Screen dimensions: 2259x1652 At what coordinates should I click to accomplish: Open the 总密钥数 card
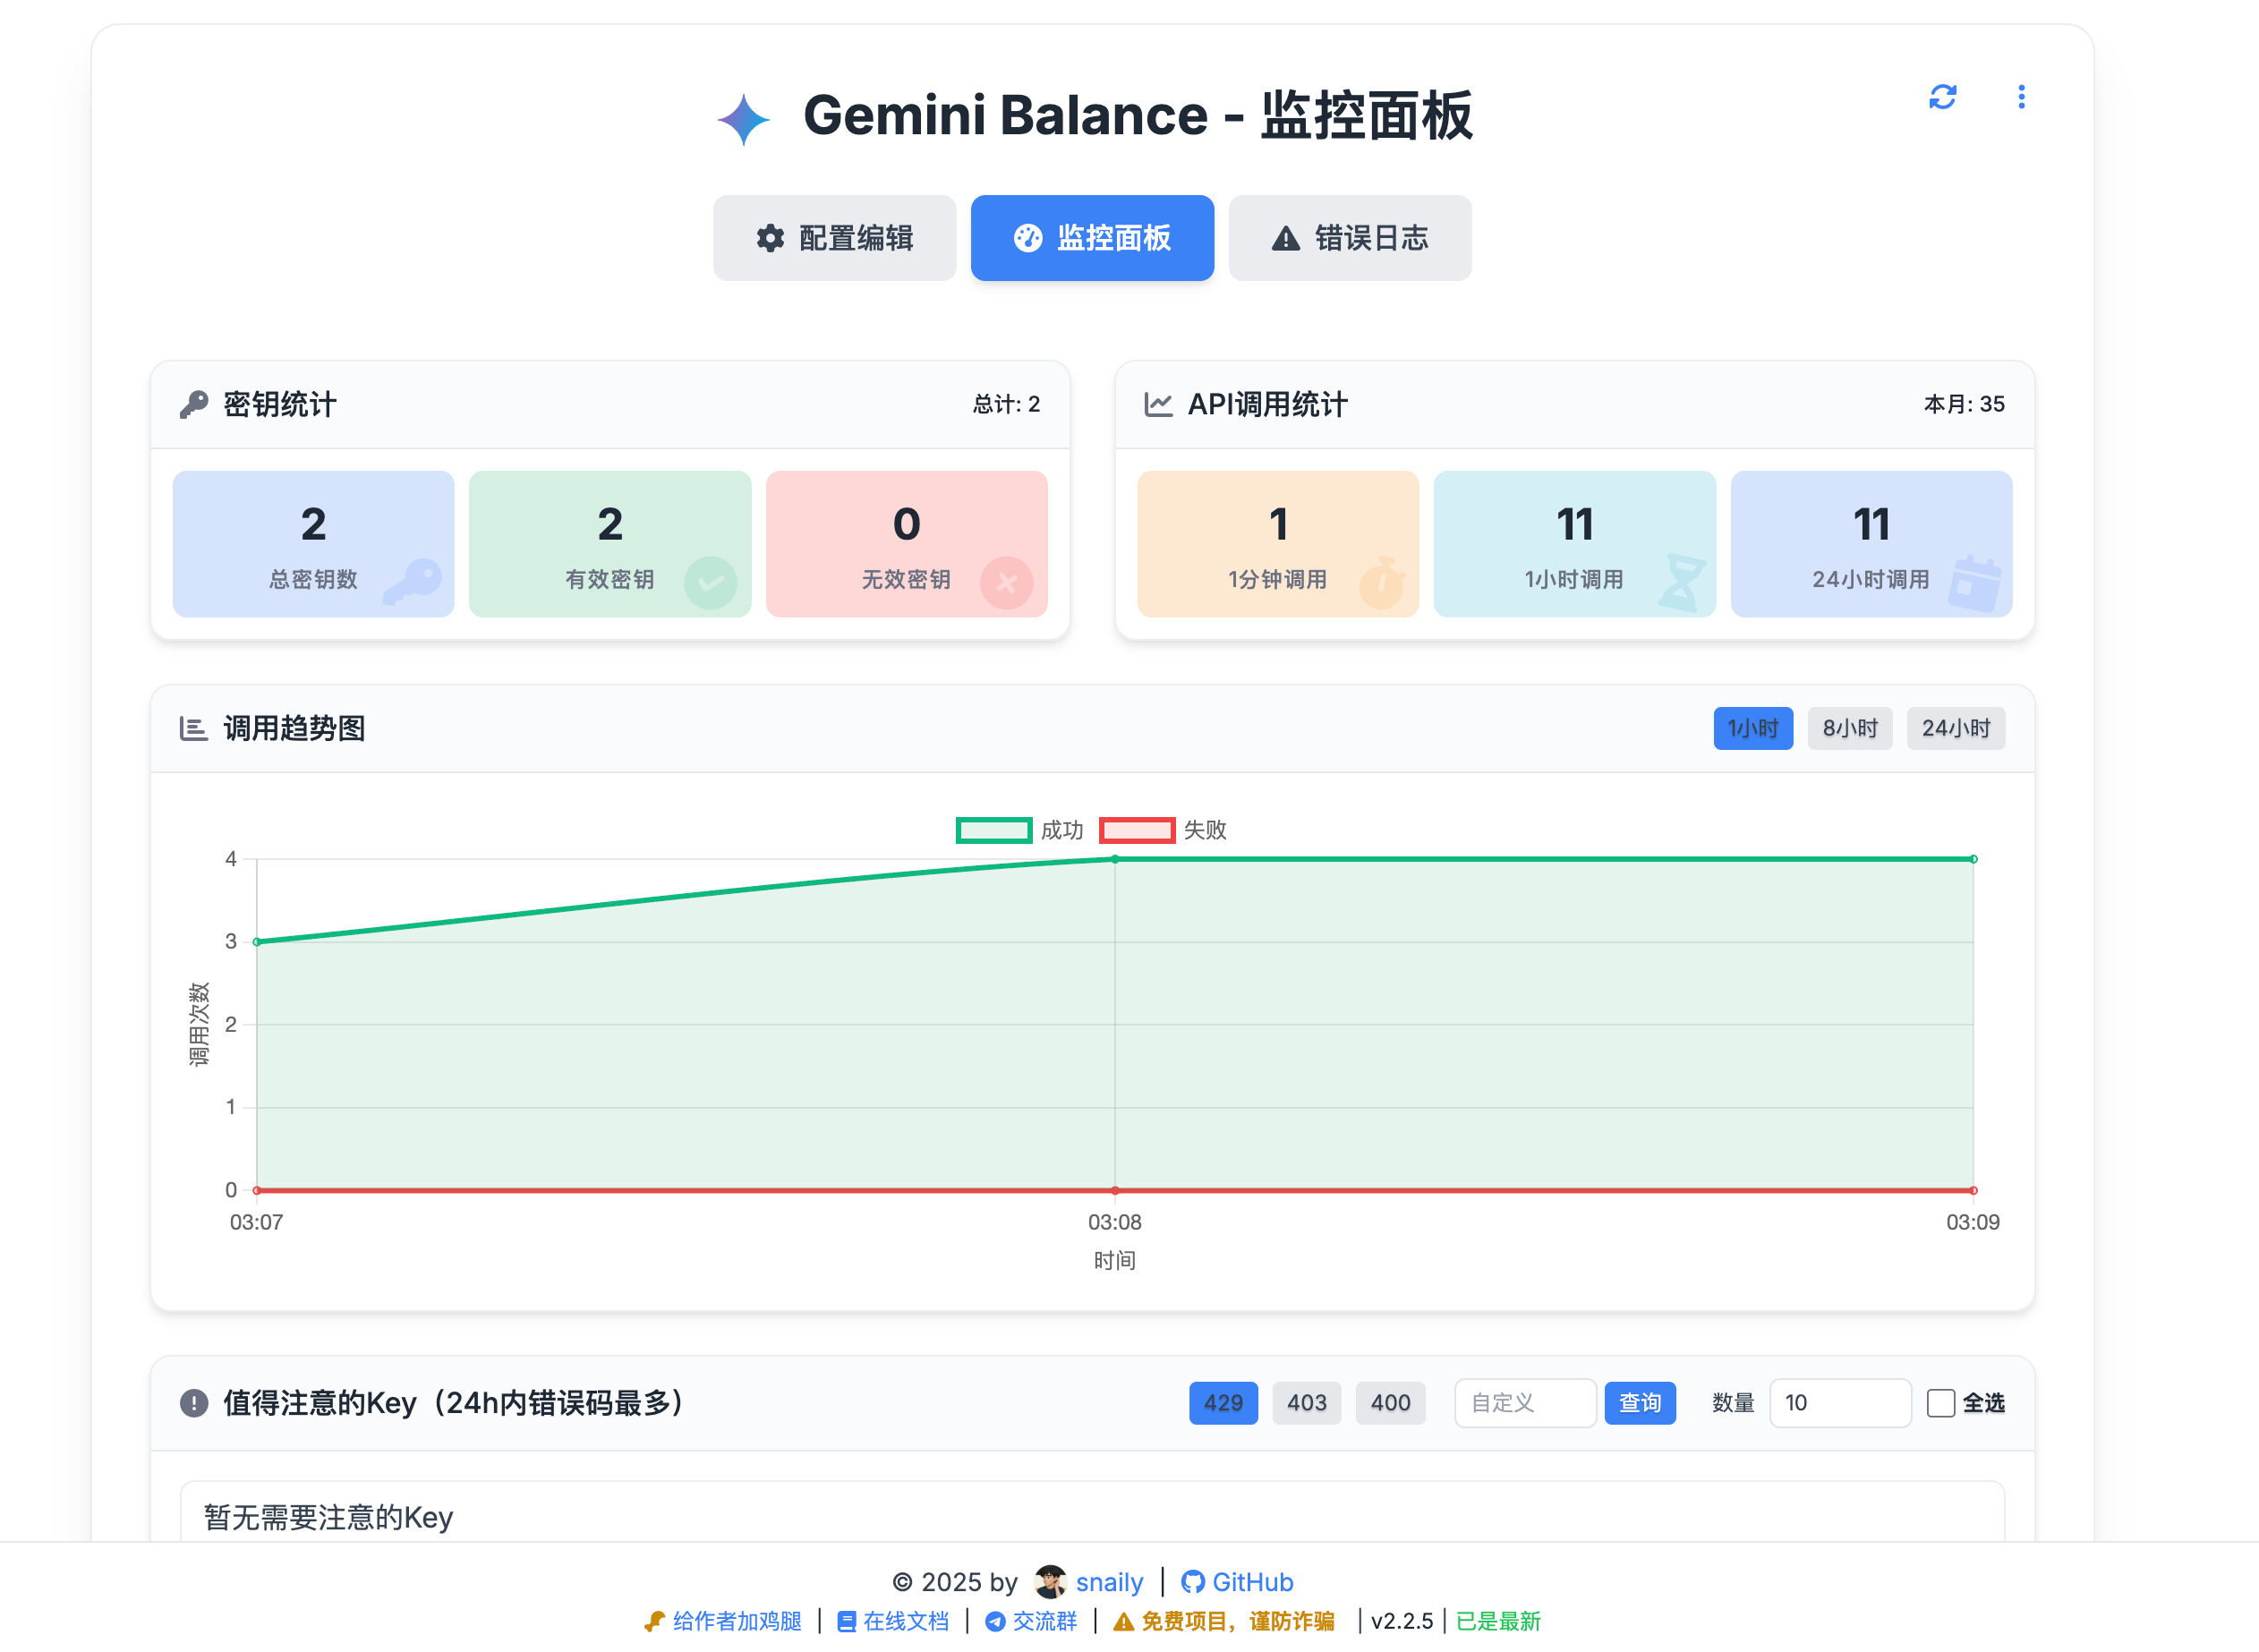point(313,544)
